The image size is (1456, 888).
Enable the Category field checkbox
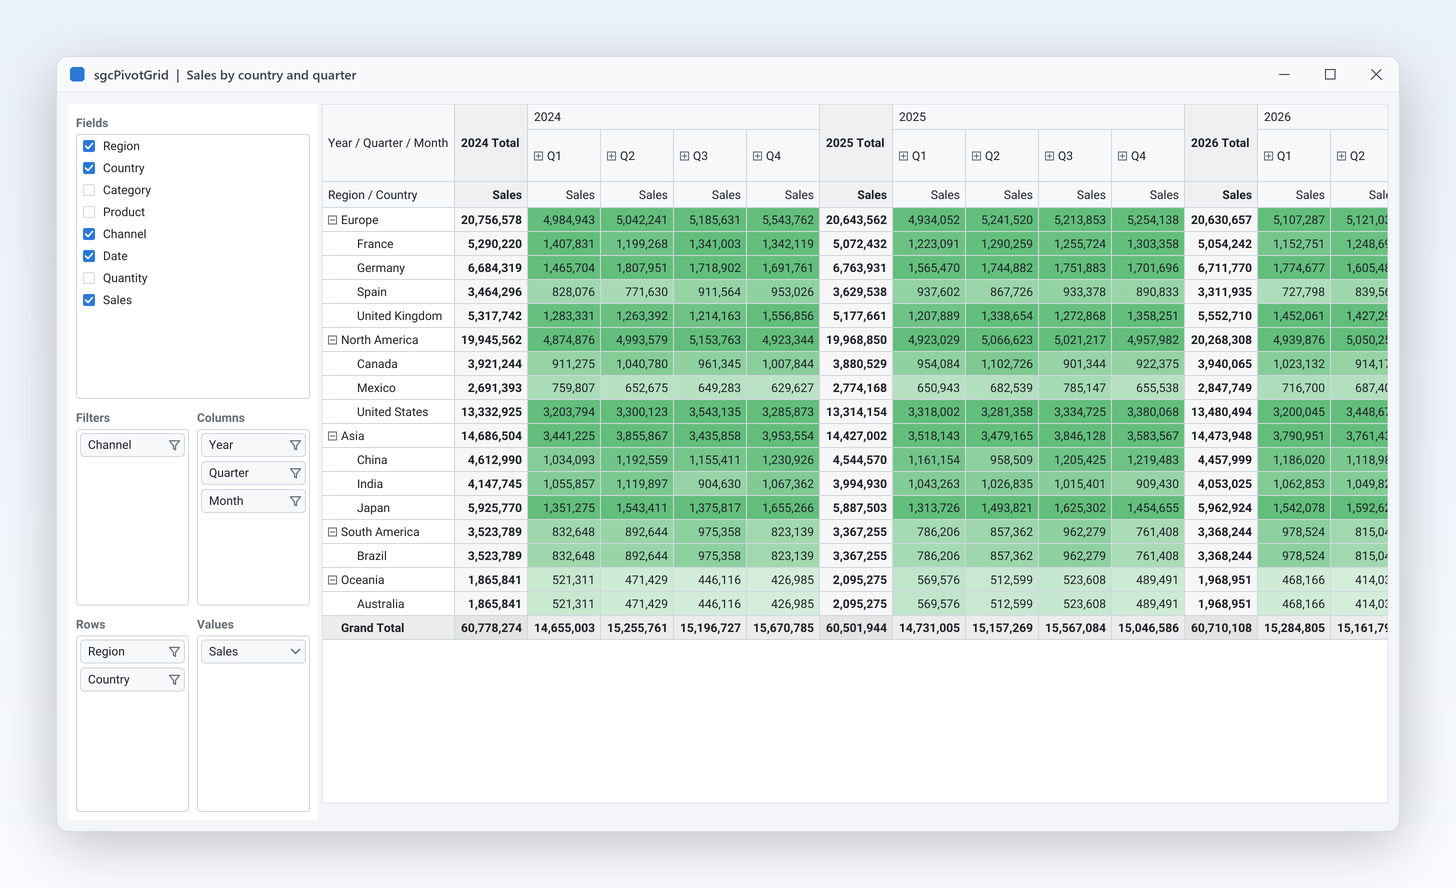point(89,190)
